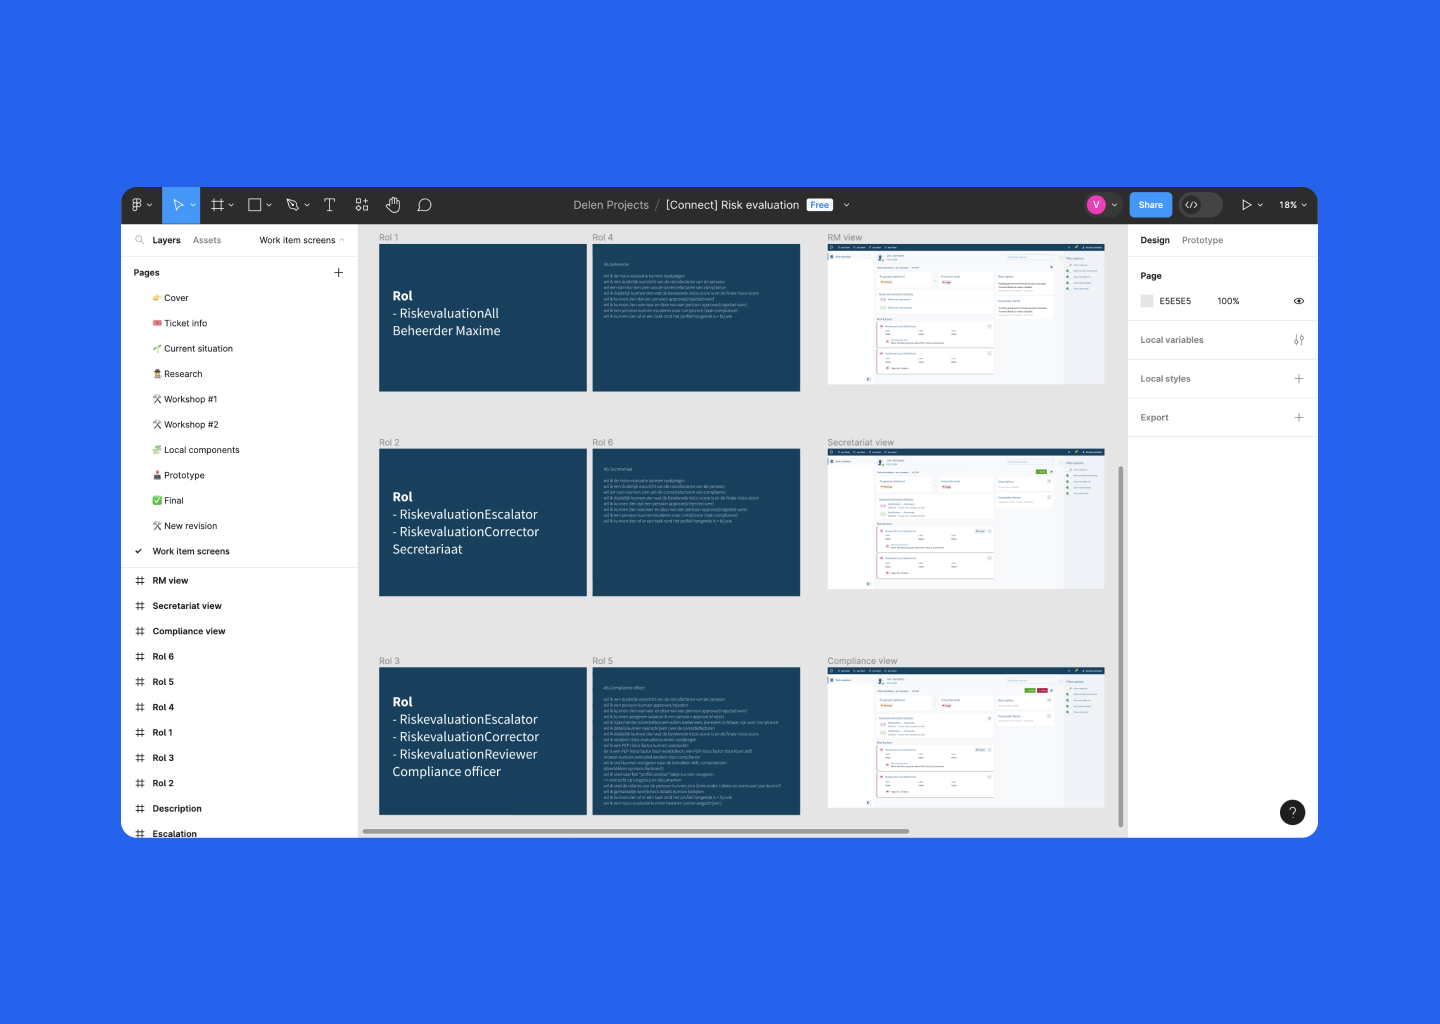
Task: Select the Pen tool
Action: pos(293,205)
